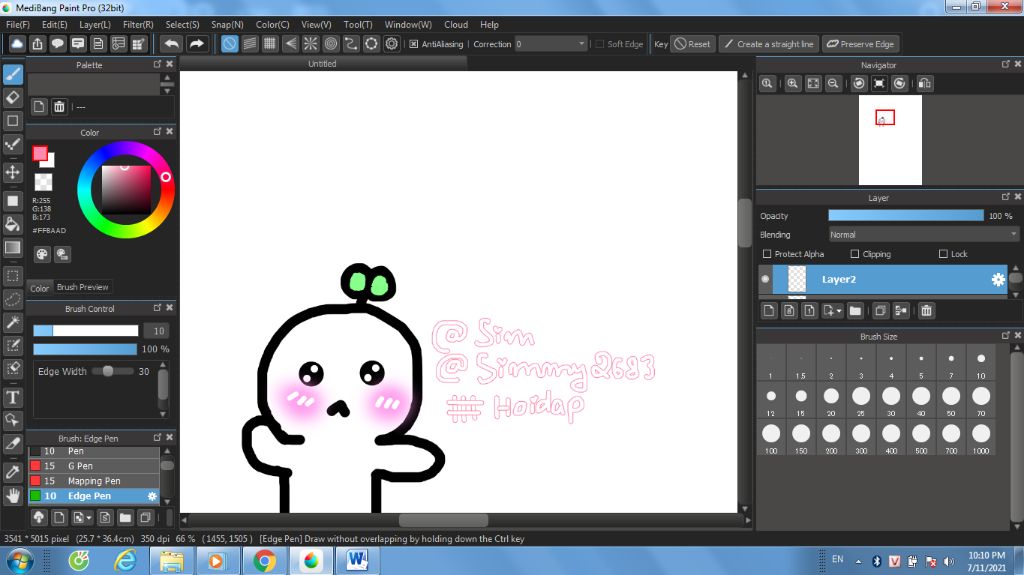Delete layer using the trash icon in Layer panel

[x=927, y=311]
